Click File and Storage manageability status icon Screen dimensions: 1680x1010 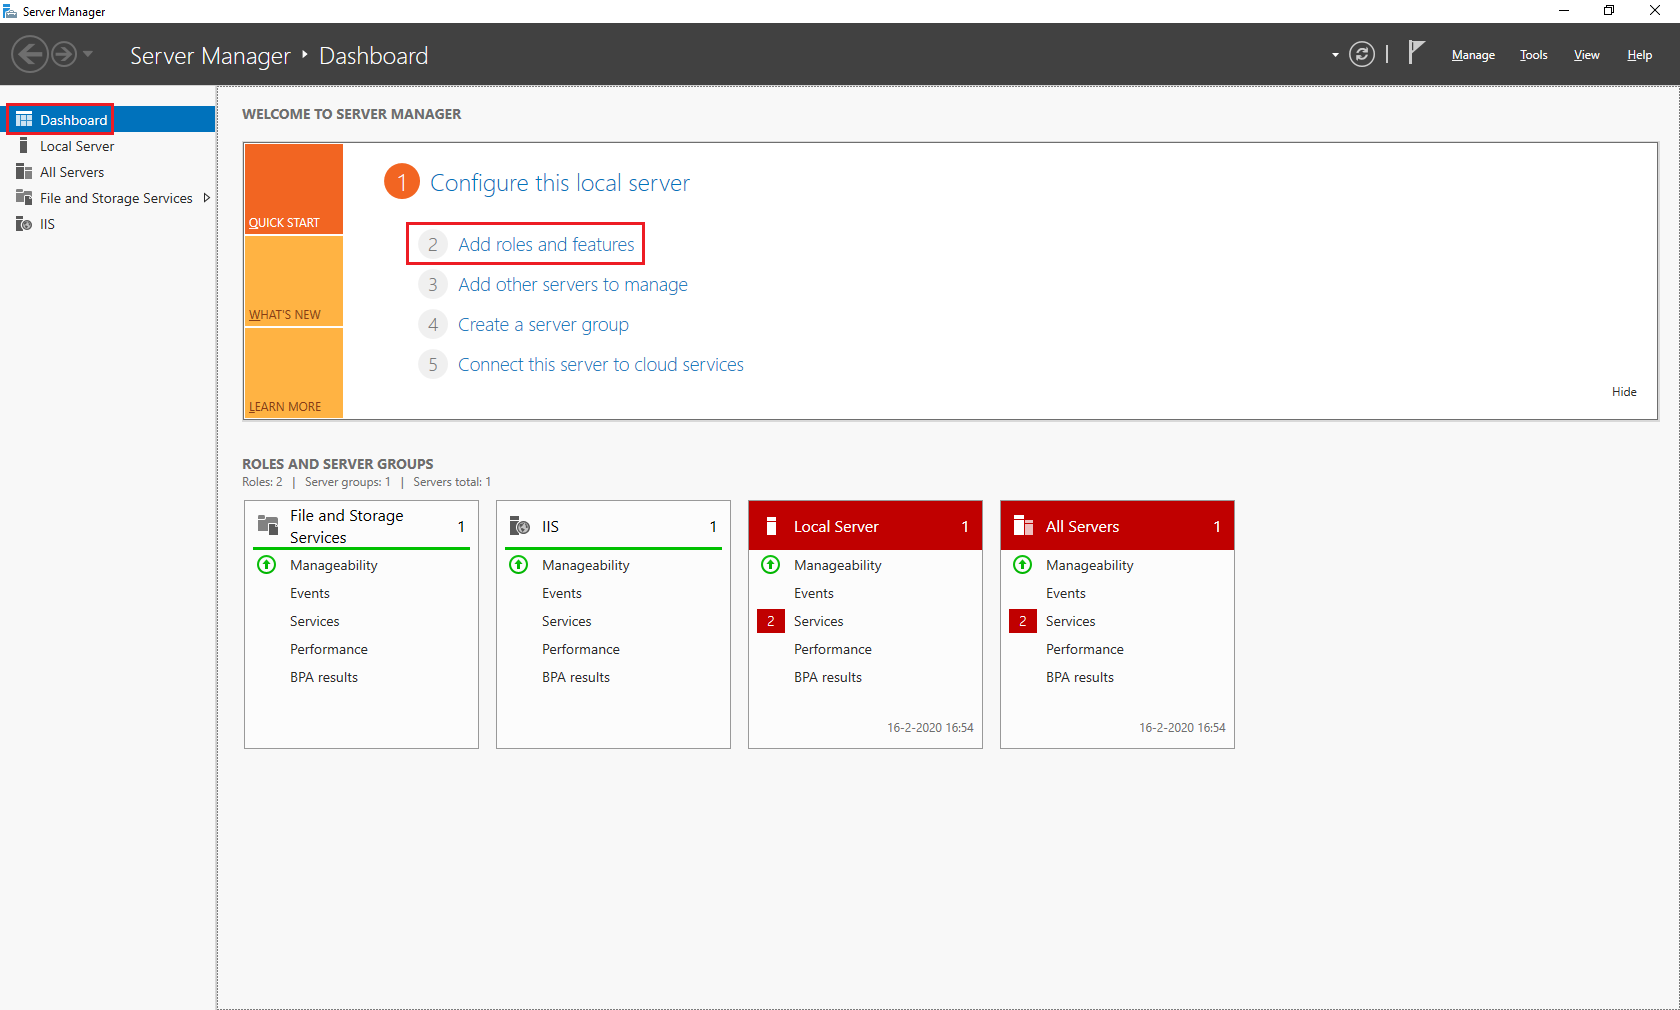pyautogui.click(x=267, y=565)
